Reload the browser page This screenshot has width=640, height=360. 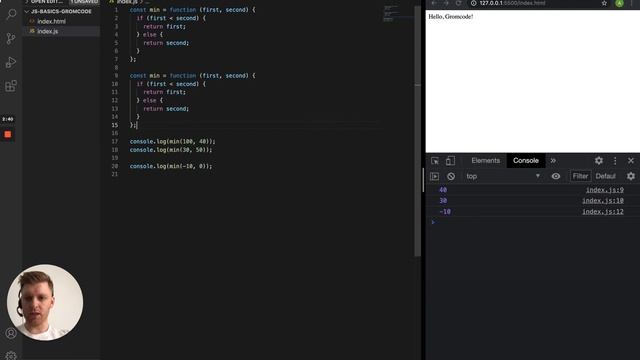click(458, 3)
